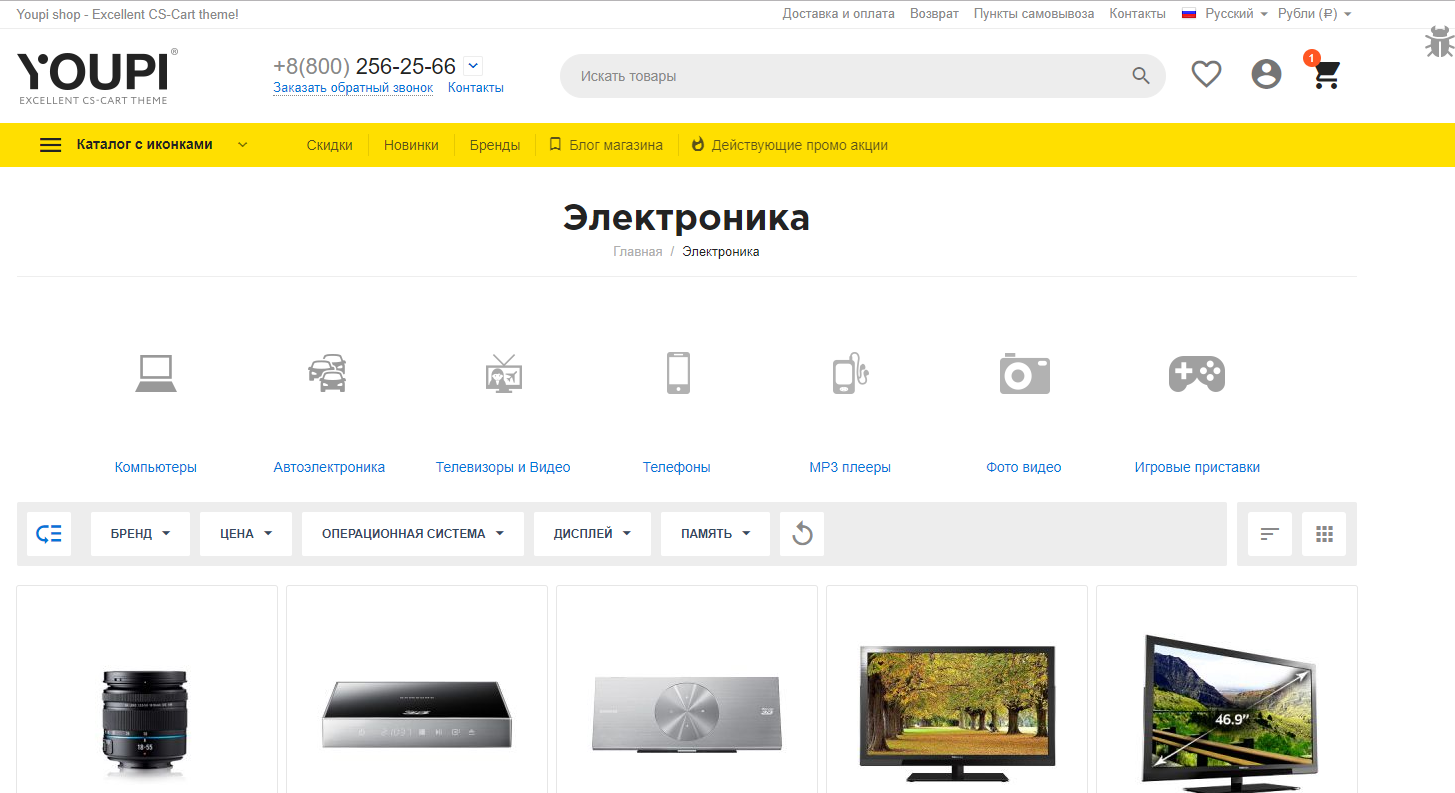
Task: Click the bug icon at right edge
Action: coord(1438,44)
